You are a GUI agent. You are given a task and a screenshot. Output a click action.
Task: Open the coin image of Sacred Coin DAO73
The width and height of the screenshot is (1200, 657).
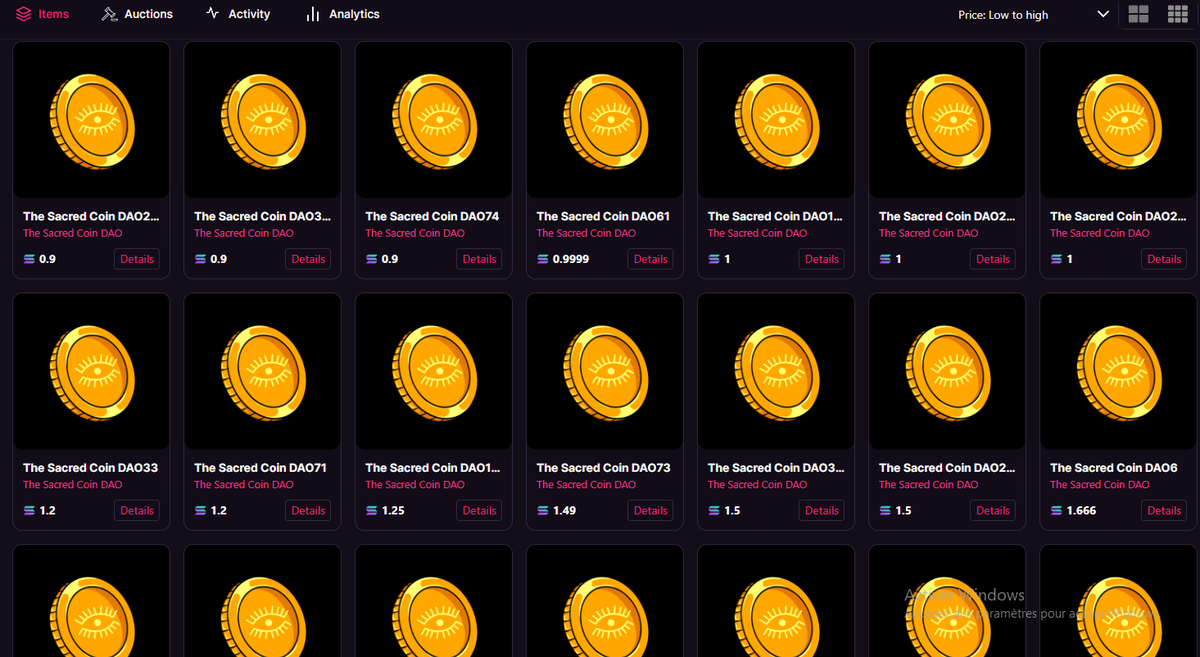click(x=605, y=371)
